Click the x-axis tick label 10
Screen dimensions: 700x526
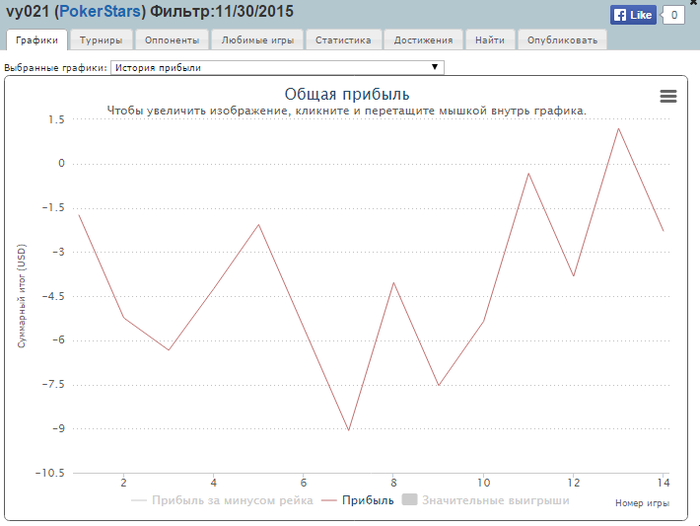point(483,483)
